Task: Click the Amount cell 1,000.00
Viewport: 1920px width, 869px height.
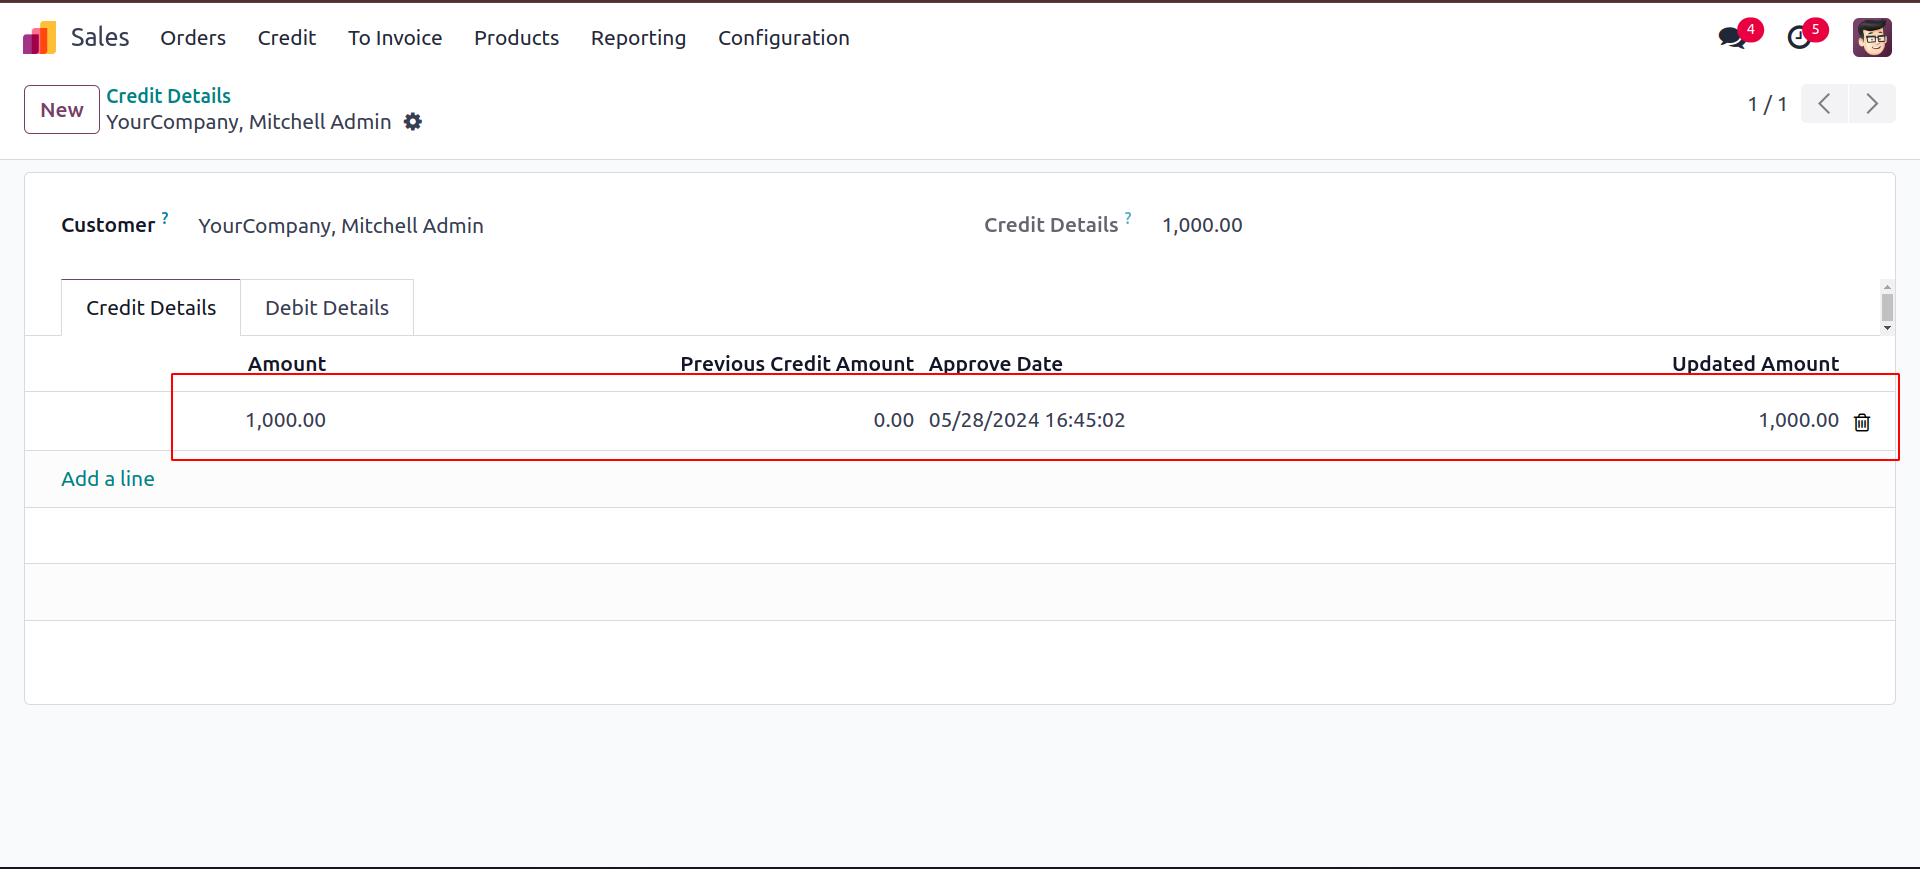Action: coord(286,420)
